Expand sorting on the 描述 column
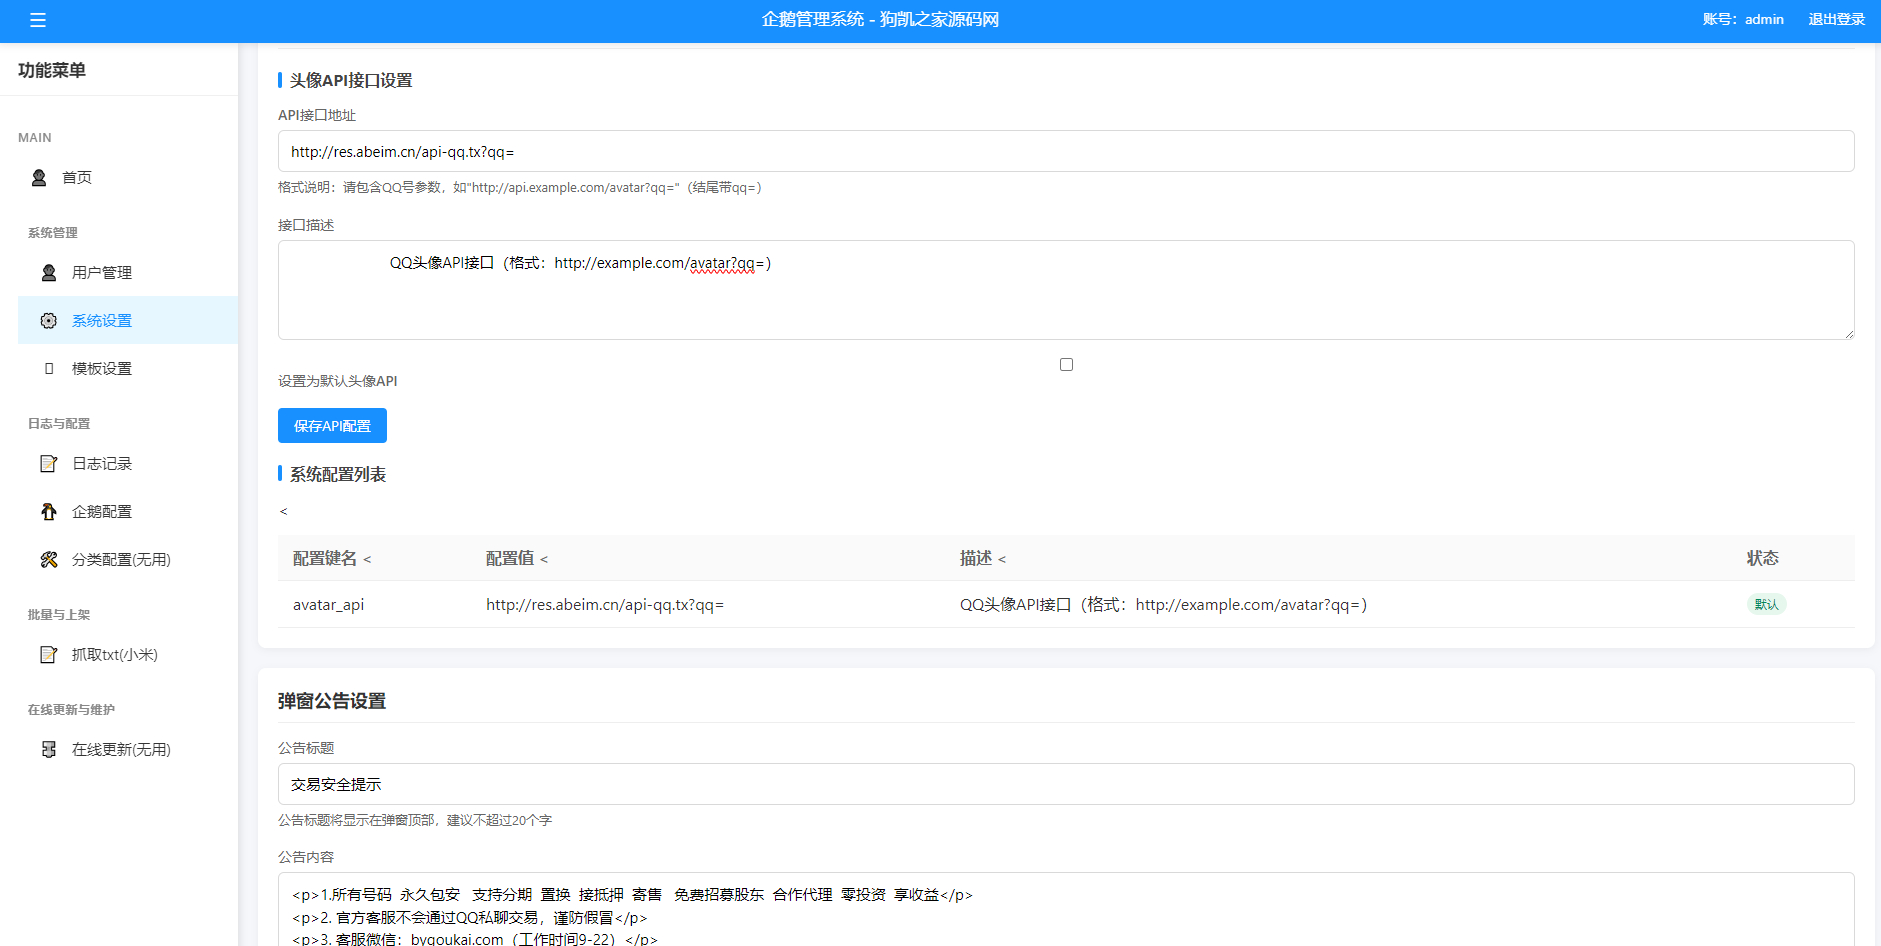 pyautogui.click(x=1002, y=559)
